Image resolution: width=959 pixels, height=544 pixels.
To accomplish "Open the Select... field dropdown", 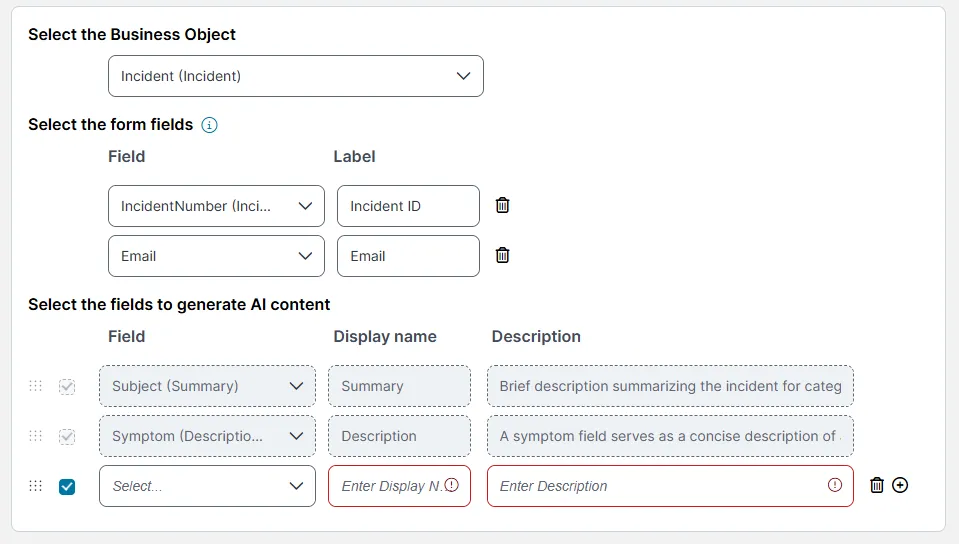I will click(207, 486).
